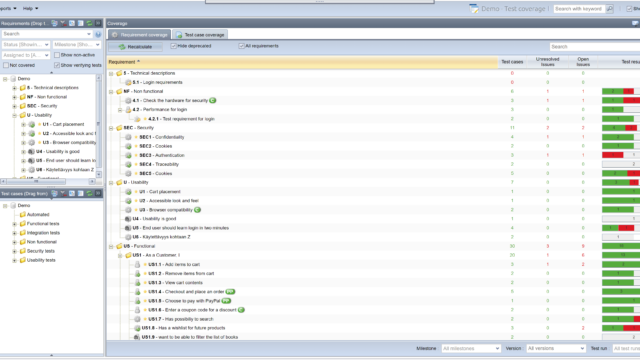Toggle the checkbox at top-right of header bar
640x360 pixels.
[629, 9]
